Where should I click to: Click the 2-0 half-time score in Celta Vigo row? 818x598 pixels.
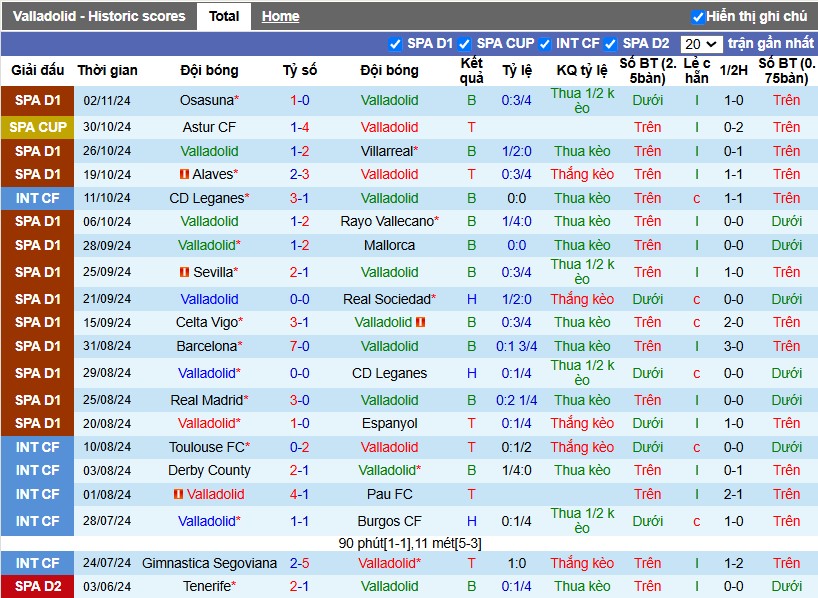[733, 322]
